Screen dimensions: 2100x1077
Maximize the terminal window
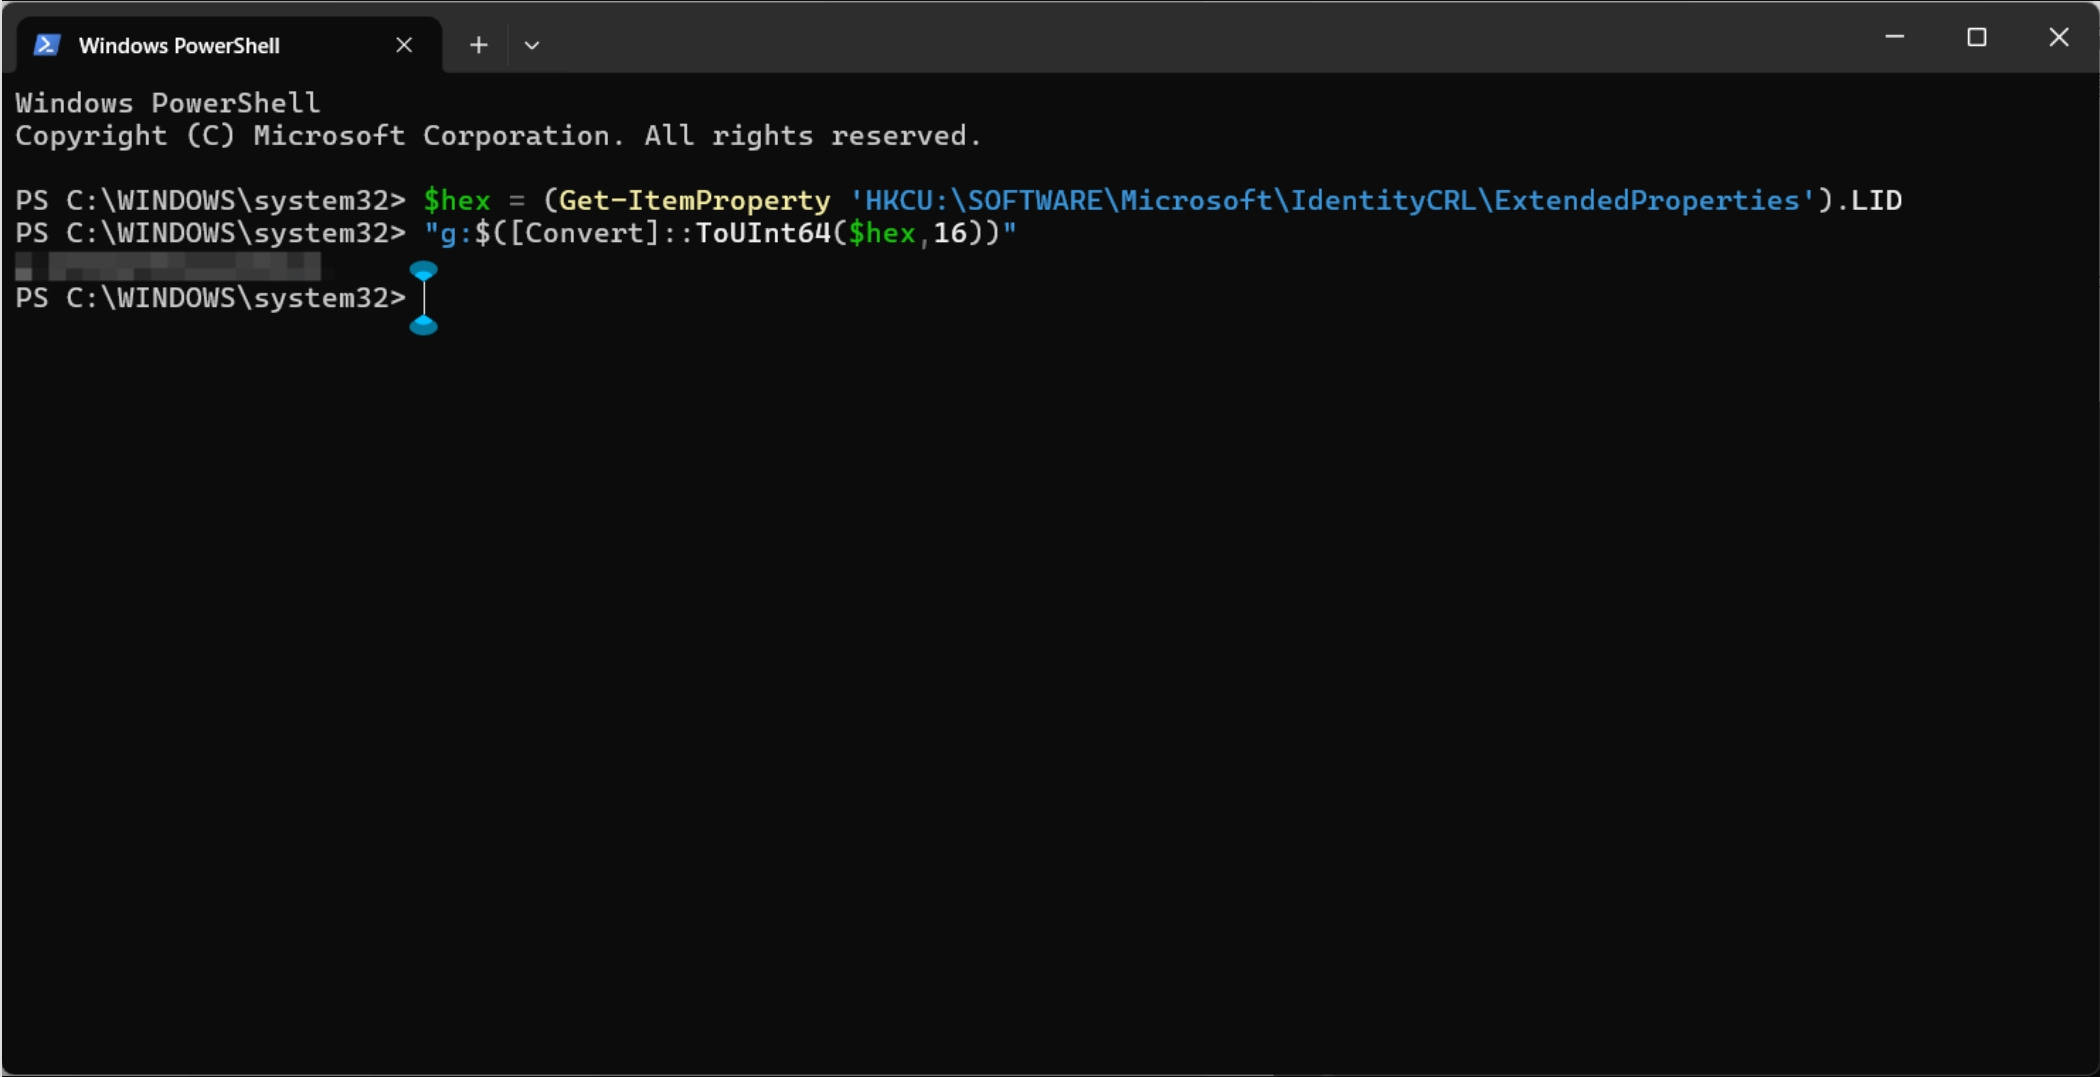point(1977,37)
